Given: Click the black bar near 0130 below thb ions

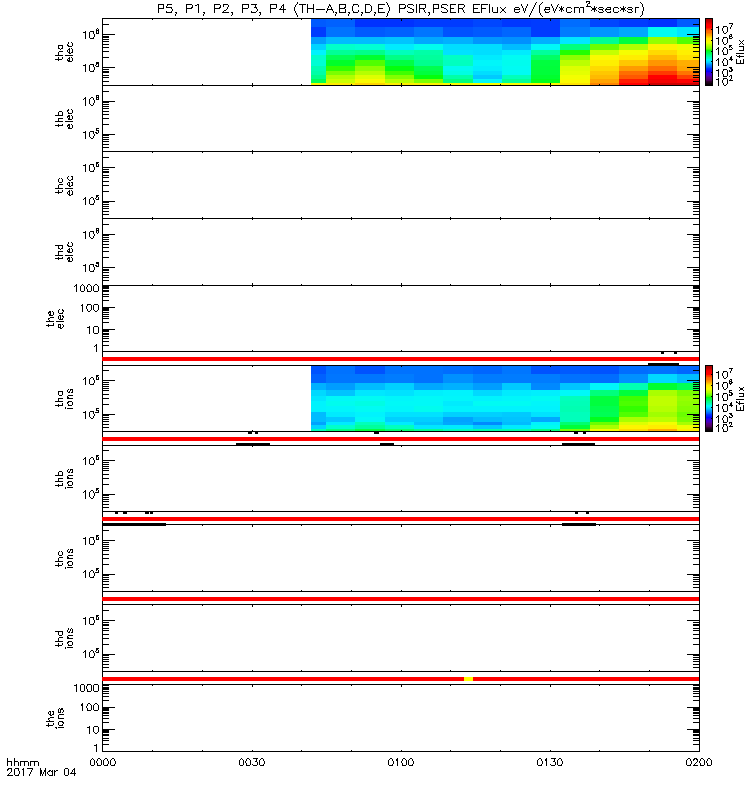Looking at the screenshot, I should [x=579, y=524].
